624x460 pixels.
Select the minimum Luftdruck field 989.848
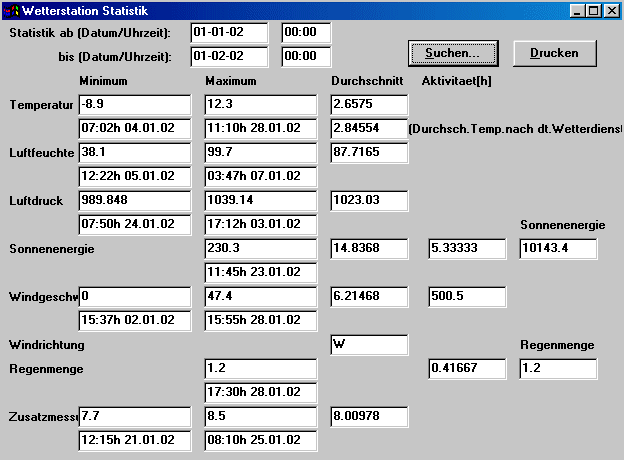pyautogui.click(x=134, y=201)
